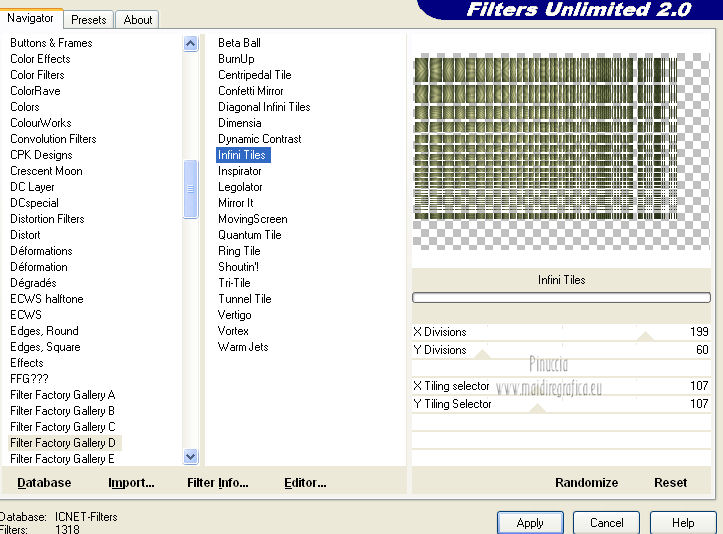Click the X Tiling selector slider
This screenshot has width=723, height=534.
coord(561,386)
